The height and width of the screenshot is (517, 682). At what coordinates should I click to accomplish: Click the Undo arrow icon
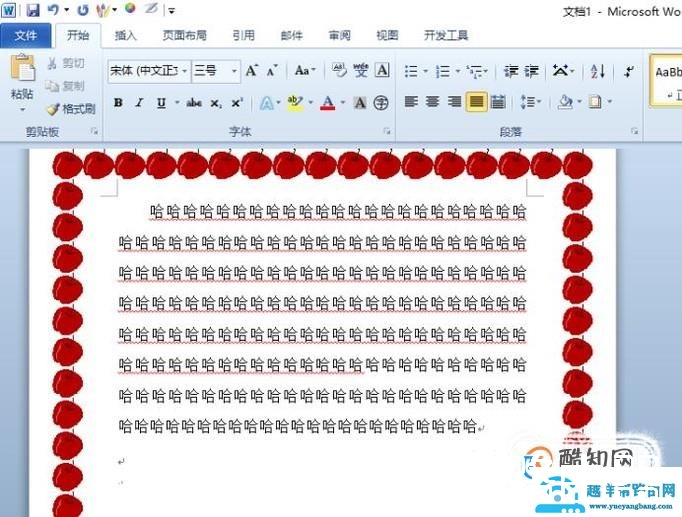tap(53, 10)
